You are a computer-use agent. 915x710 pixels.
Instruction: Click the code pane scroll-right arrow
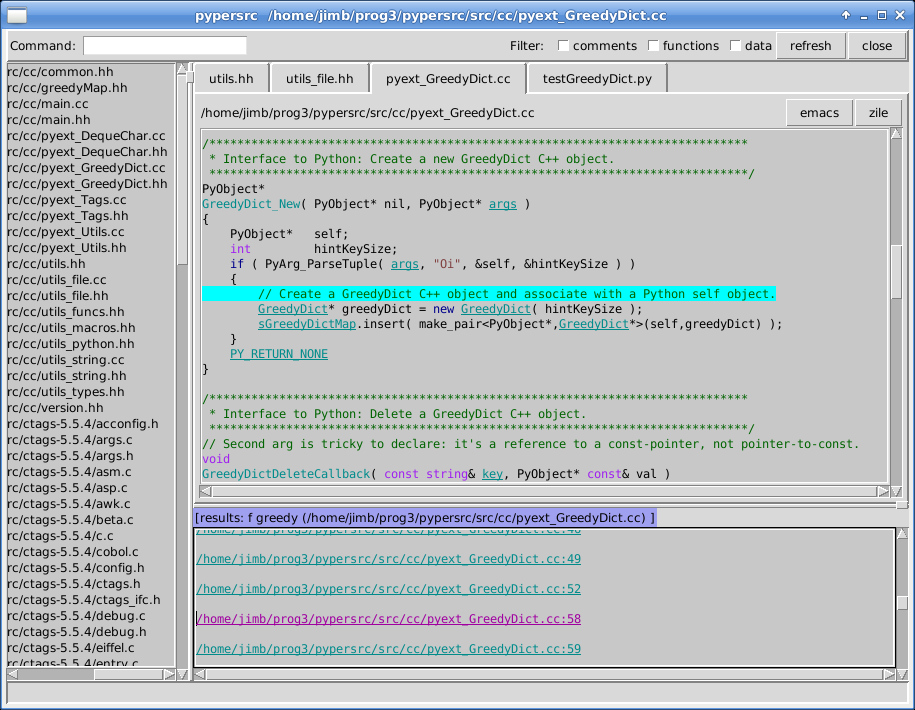tap(882, 491)
